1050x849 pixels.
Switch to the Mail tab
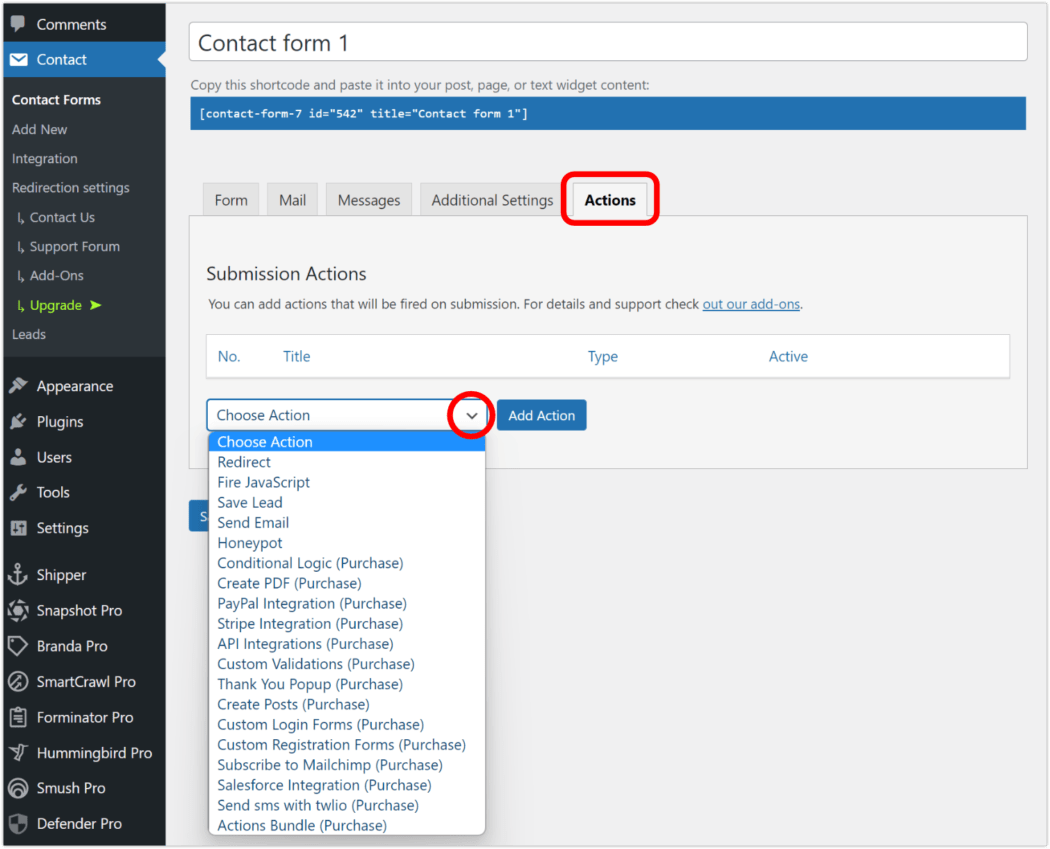(x=291, y=199)
